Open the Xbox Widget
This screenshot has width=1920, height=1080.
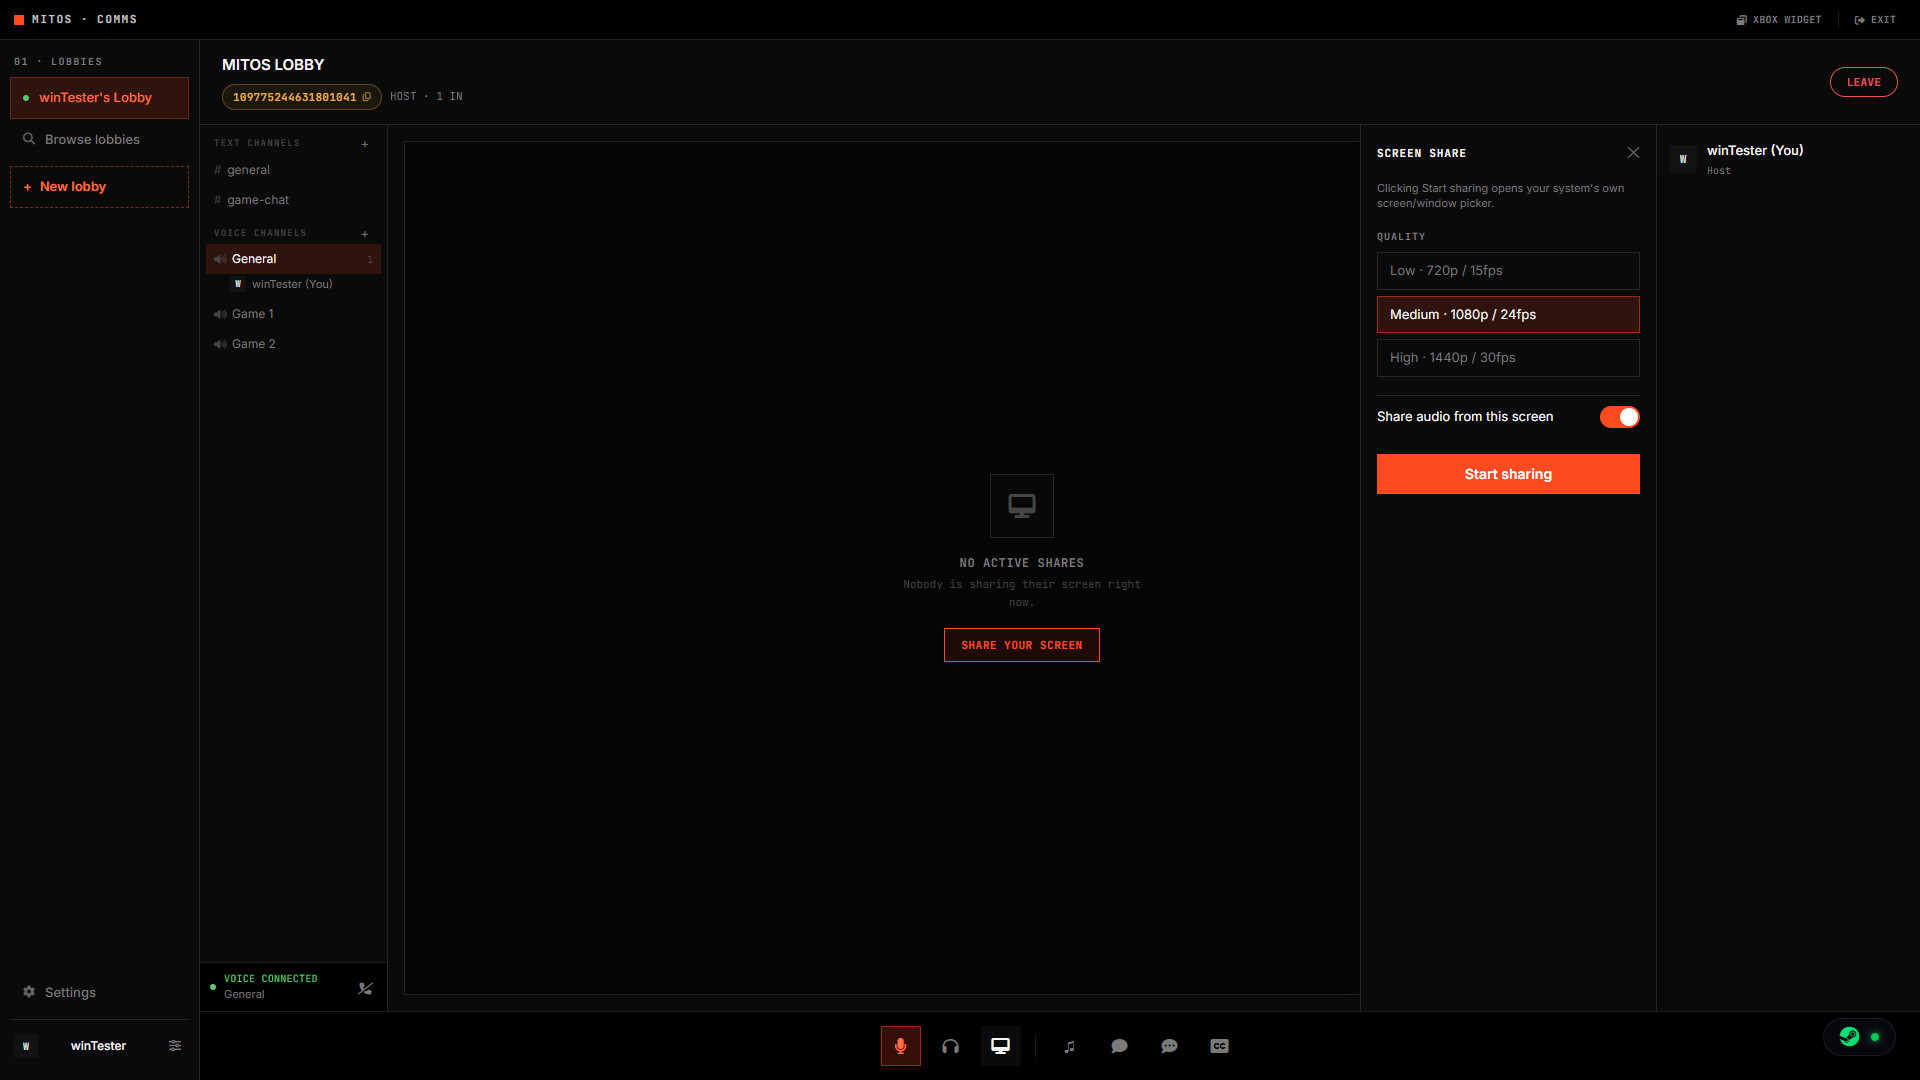[1779, 20]
